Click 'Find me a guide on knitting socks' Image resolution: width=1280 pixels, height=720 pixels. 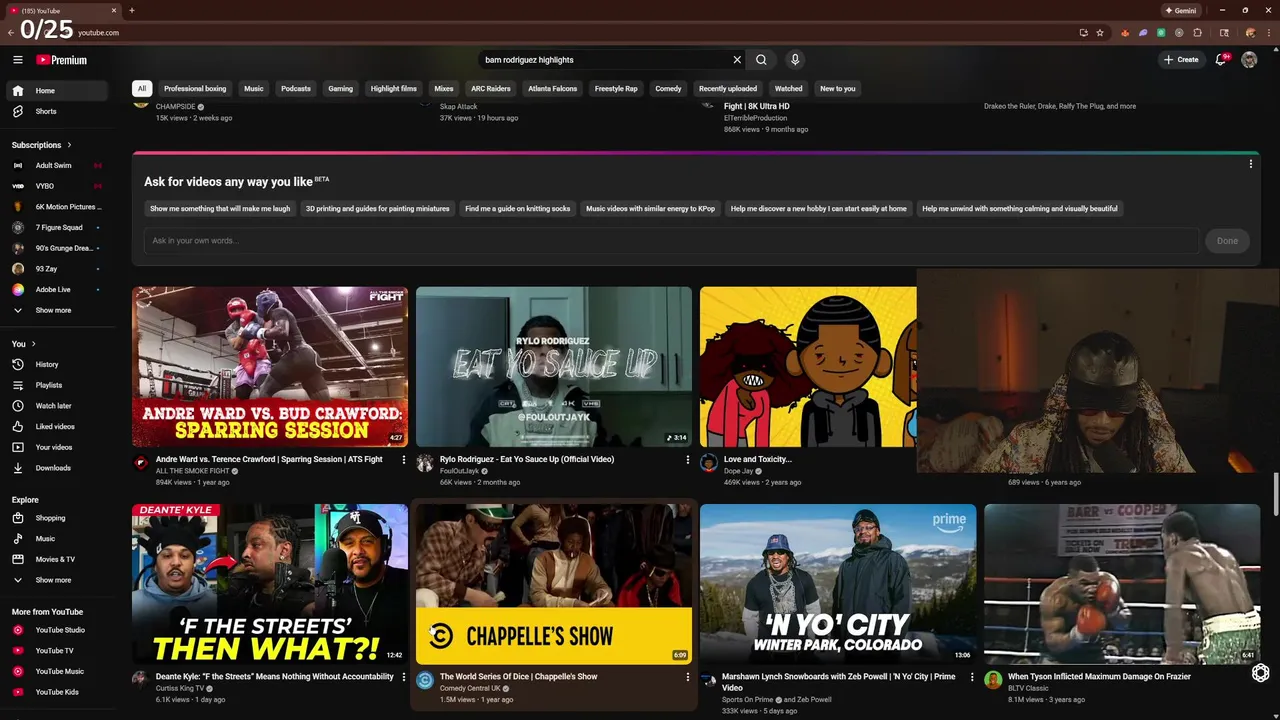518,209
